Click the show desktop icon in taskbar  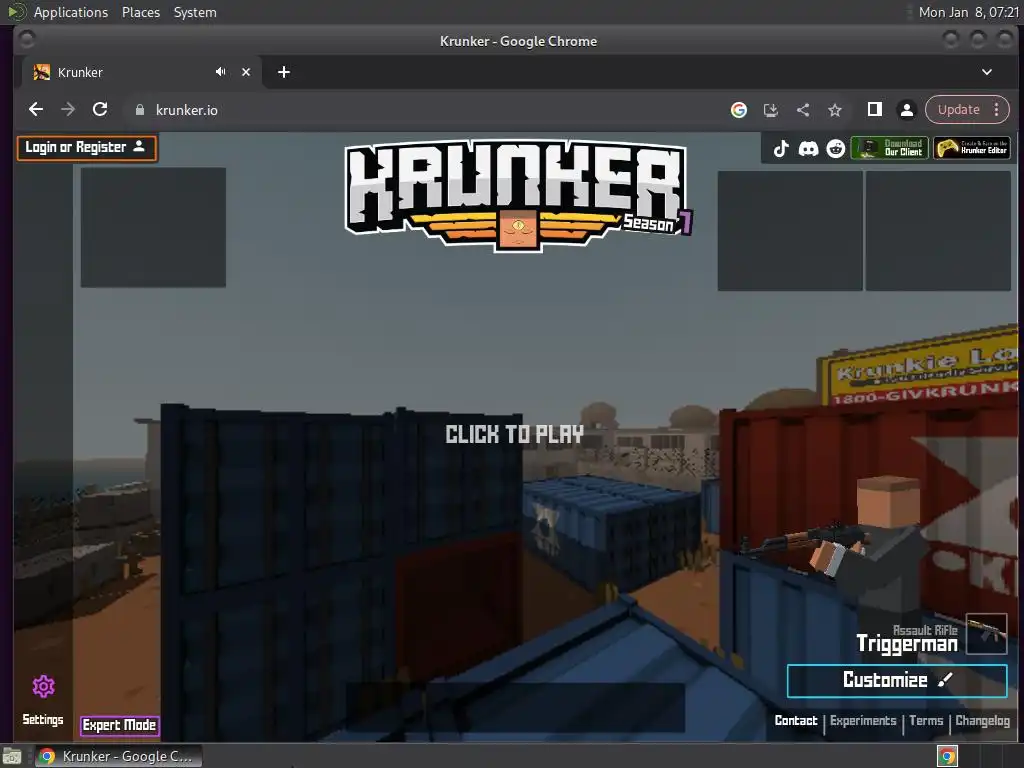12,756
